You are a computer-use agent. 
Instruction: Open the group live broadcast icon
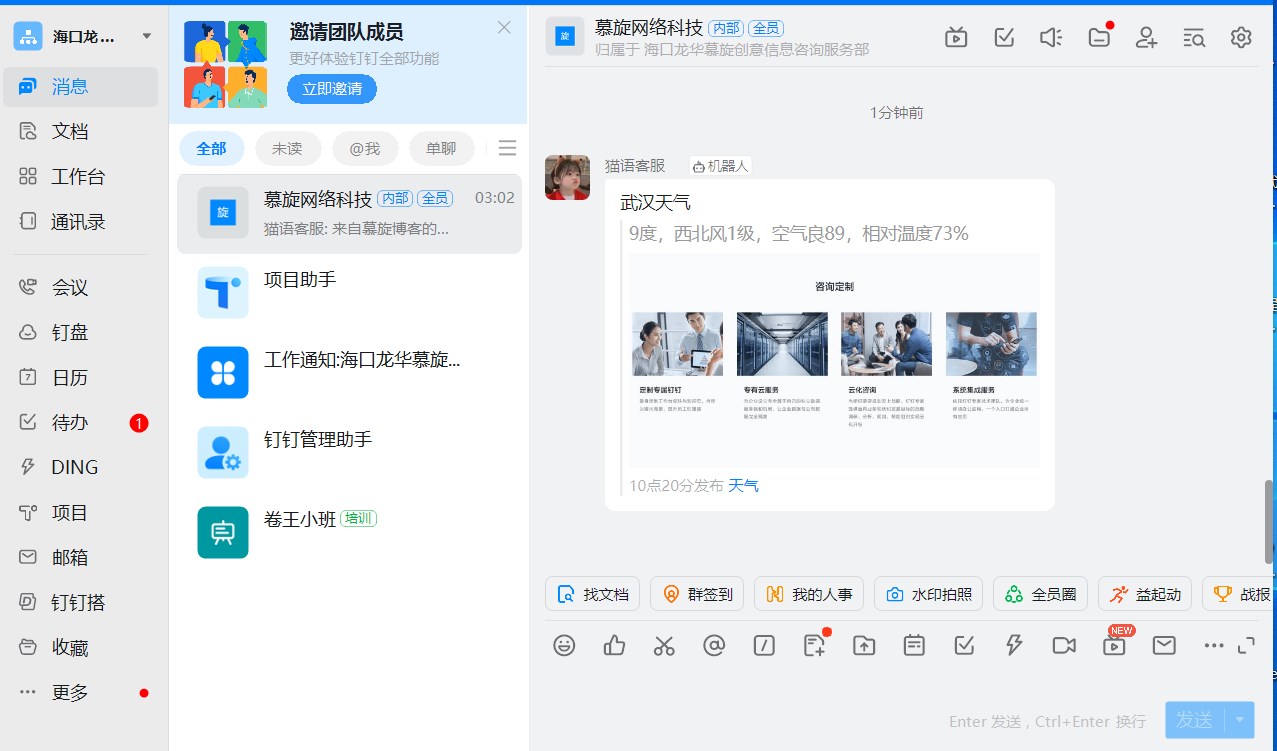[x=956, y=38]
